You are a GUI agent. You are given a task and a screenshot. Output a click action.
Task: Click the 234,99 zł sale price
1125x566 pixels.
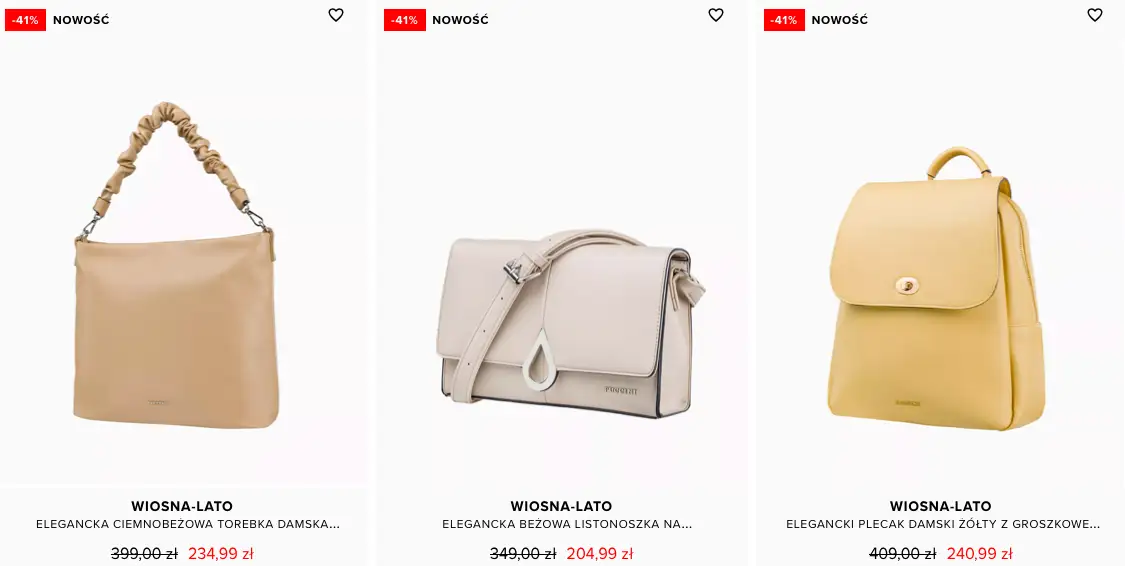pyautogui.click(x=220, y=554)
